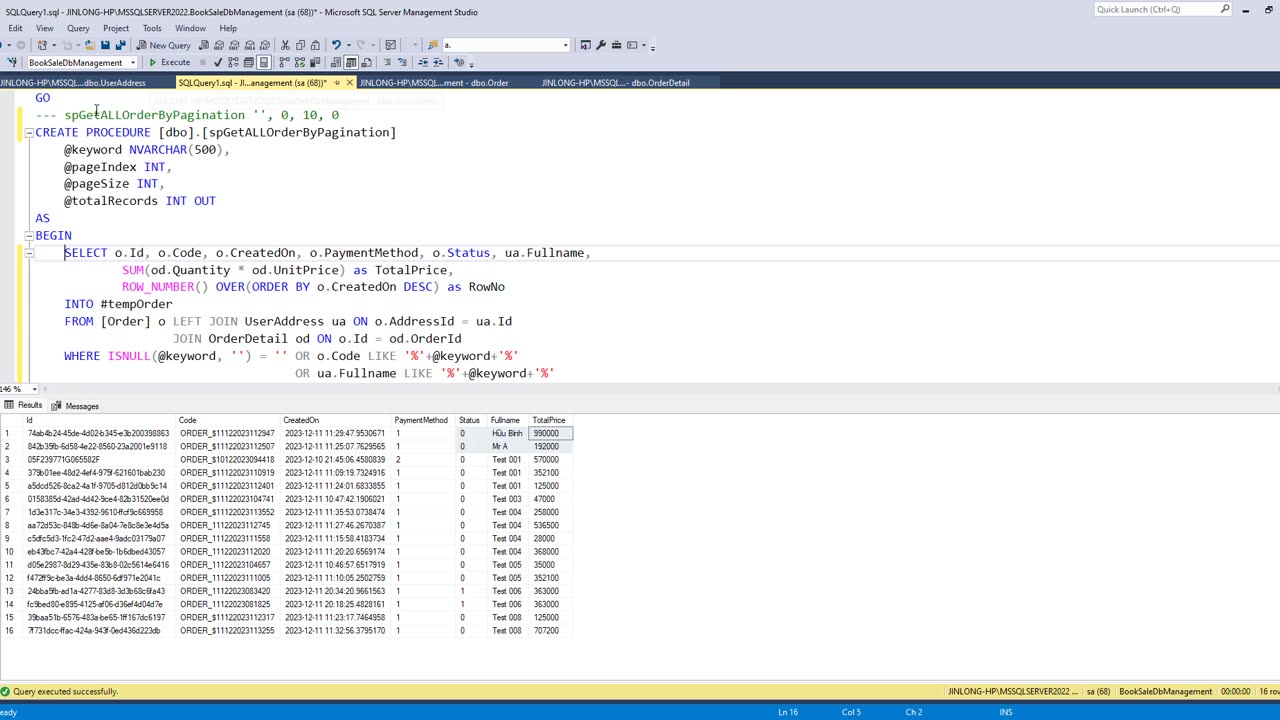Click the first Analysis Services query icon

click(x=219, y=45)
